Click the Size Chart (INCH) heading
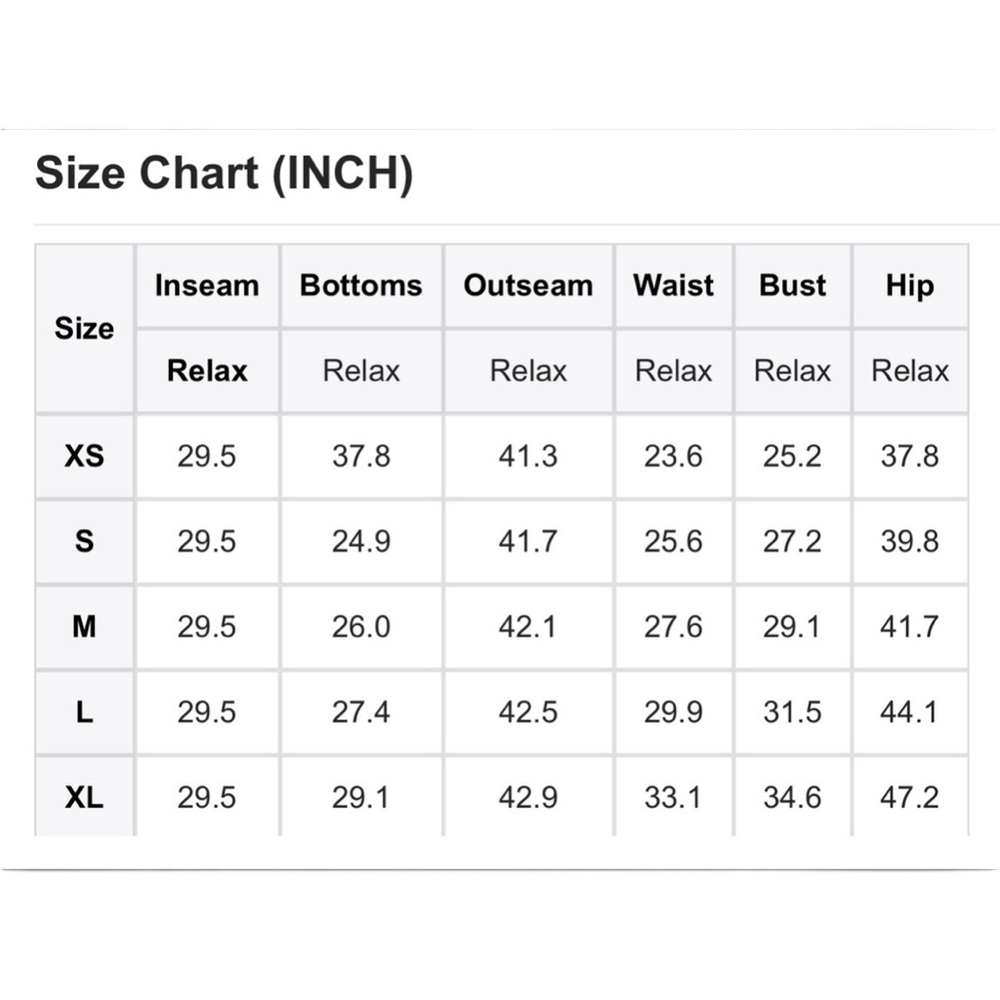Screen dimensions: 1000x1000 click(224, 173)
